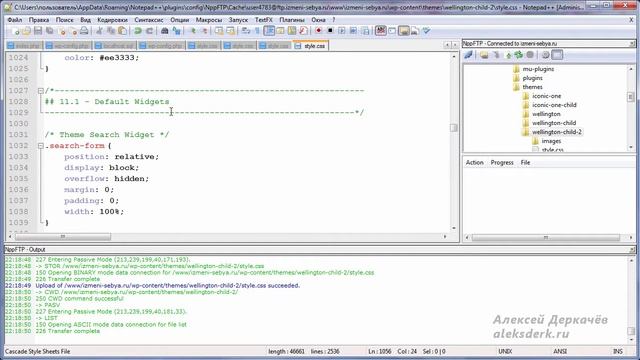The image size is (640, 360).
Task: Open the Кодировки menu
Action: click(x=112, y=20)
